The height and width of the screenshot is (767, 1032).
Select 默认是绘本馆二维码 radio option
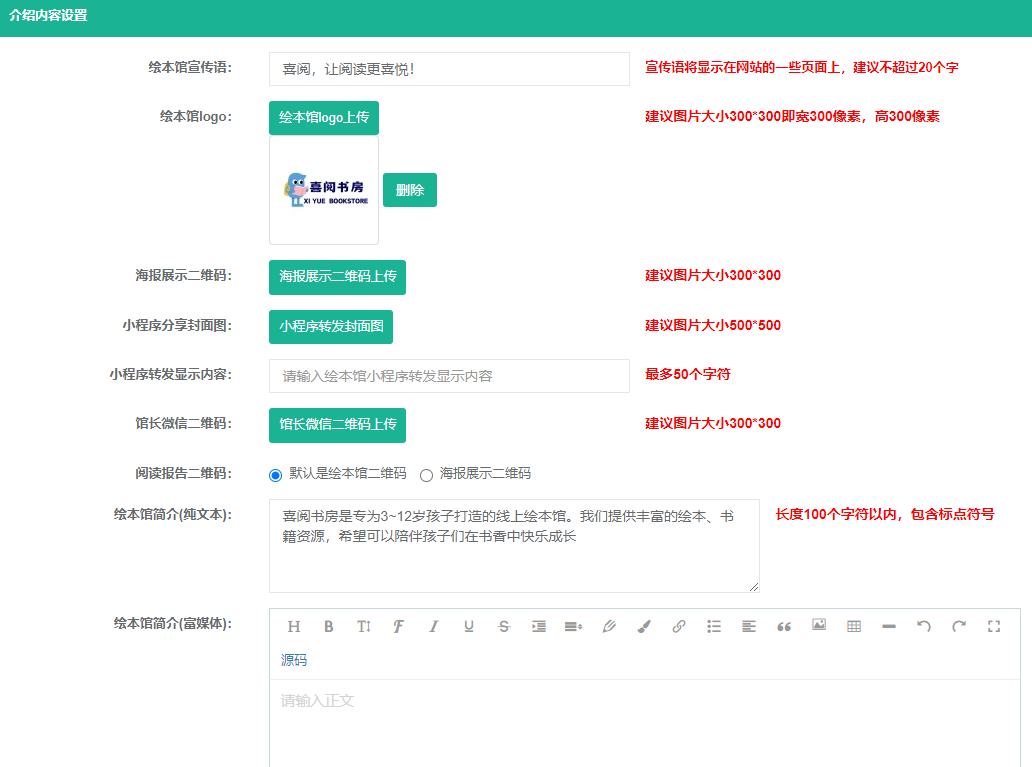[276, 475]
